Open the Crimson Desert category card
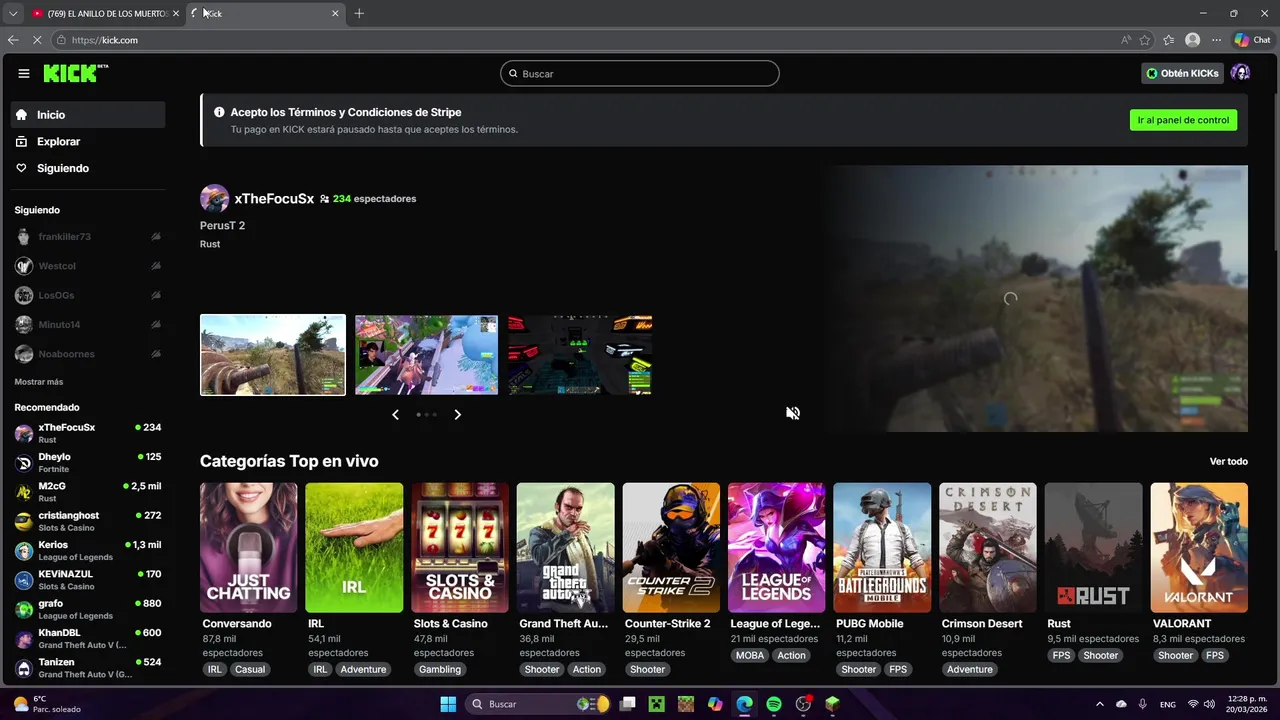The width and height of the screenshot is (1280, 720). 988,548
